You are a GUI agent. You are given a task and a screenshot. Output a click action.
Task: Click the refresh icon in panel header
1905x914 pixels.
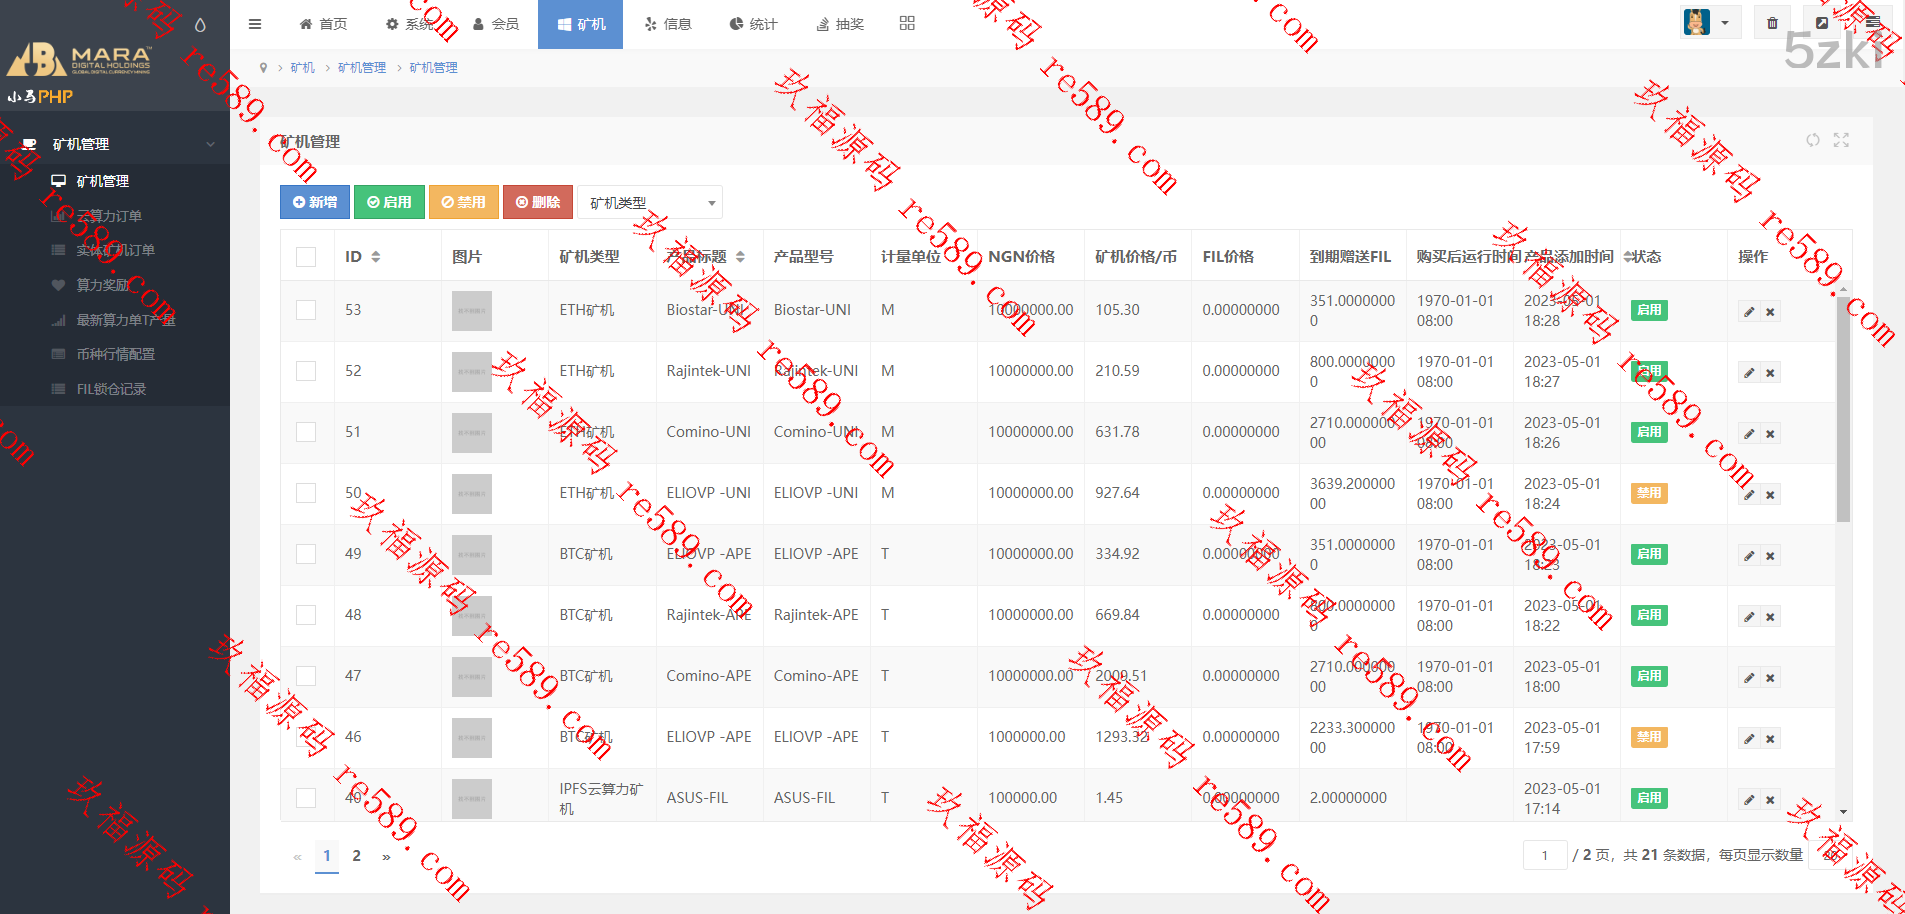[x=1813, y=140]
